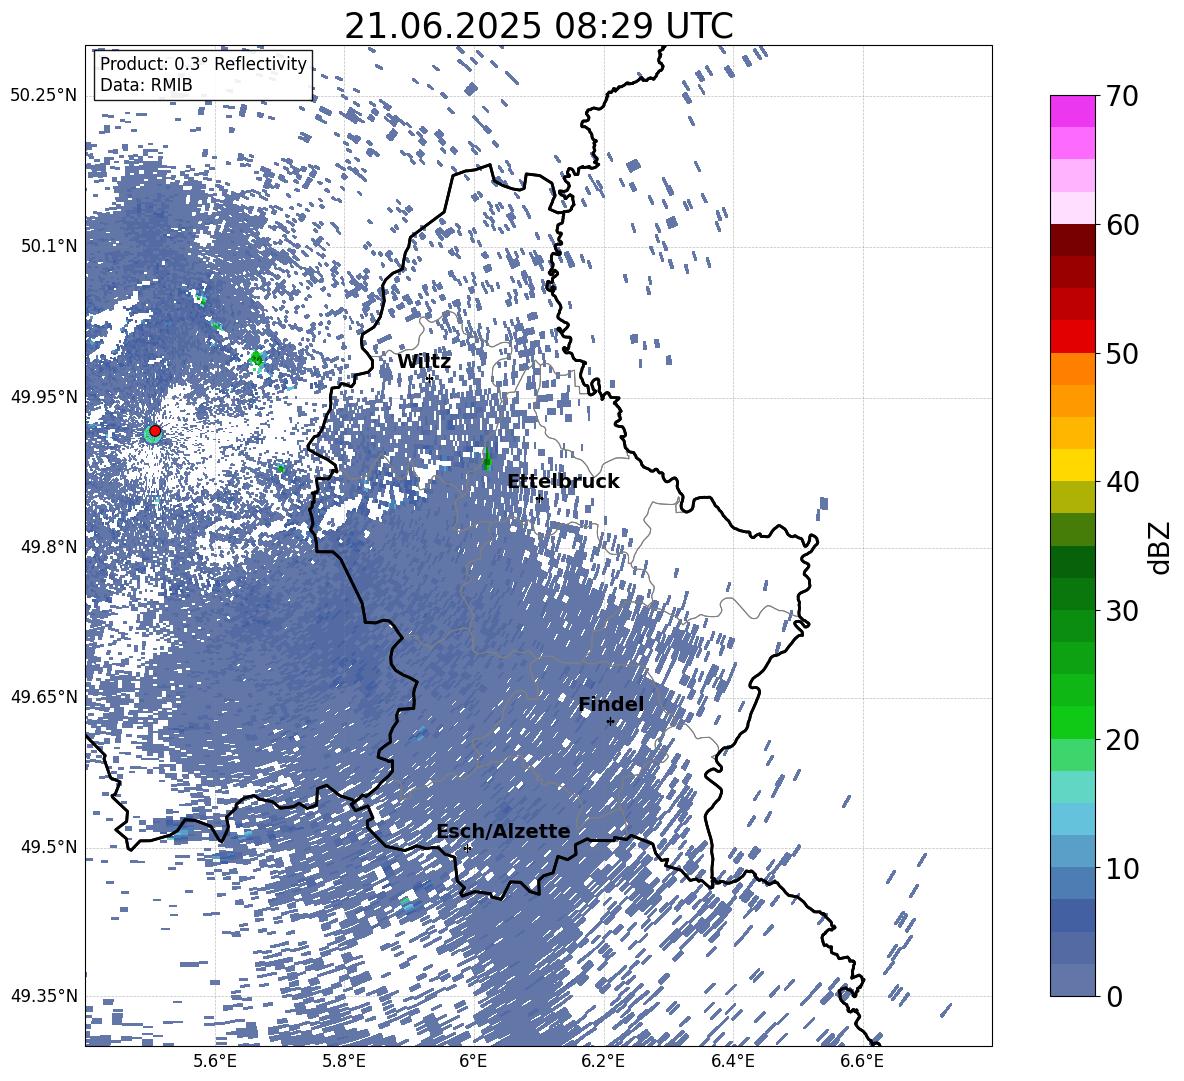Click the latitude label 49.65°N

44,697
